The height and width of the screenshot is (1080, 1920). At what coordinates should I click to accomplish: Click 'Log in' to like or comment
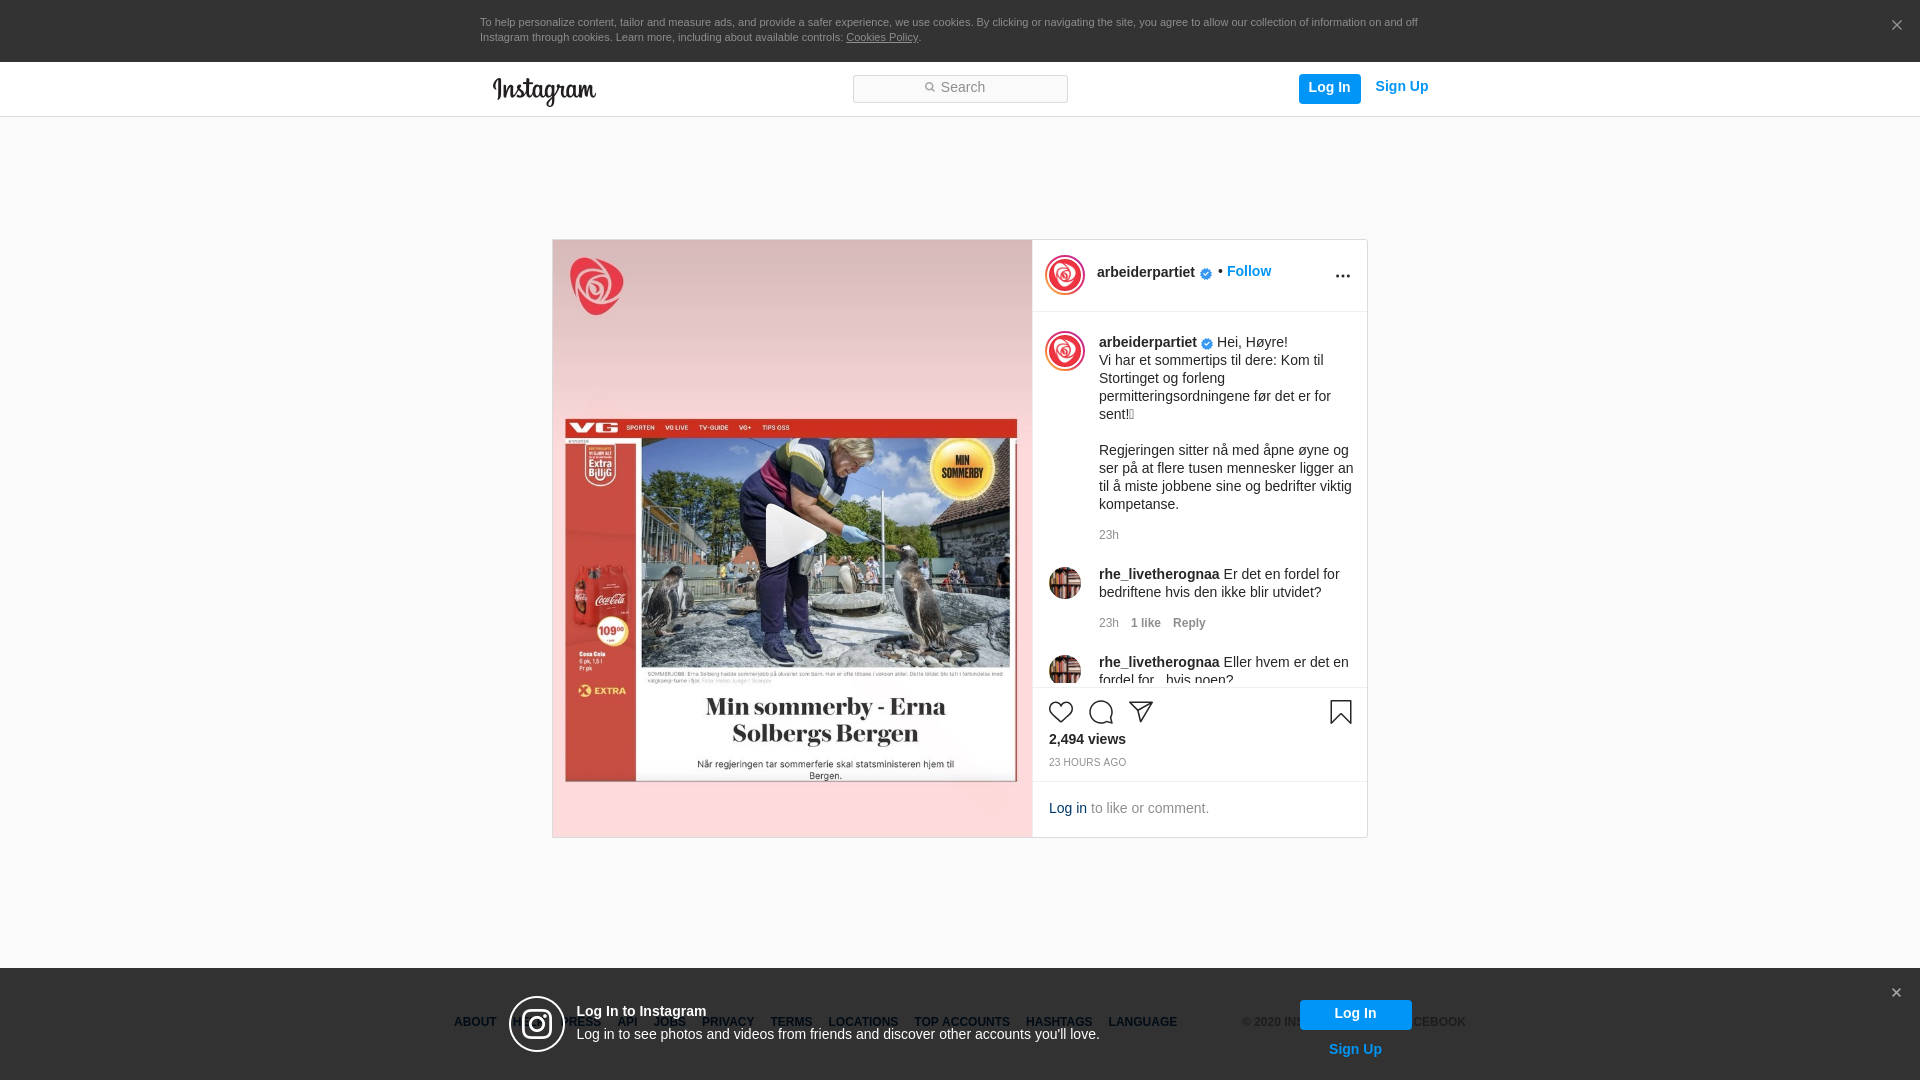pos(1068,808)
